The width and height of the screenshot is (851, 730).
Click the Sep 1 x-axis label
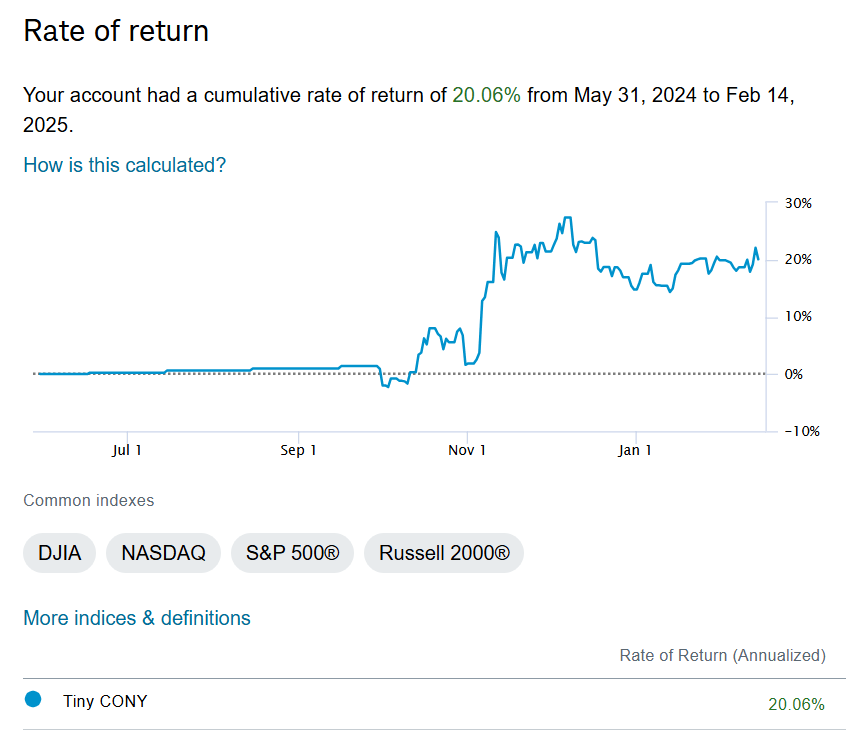coord(298,450)
